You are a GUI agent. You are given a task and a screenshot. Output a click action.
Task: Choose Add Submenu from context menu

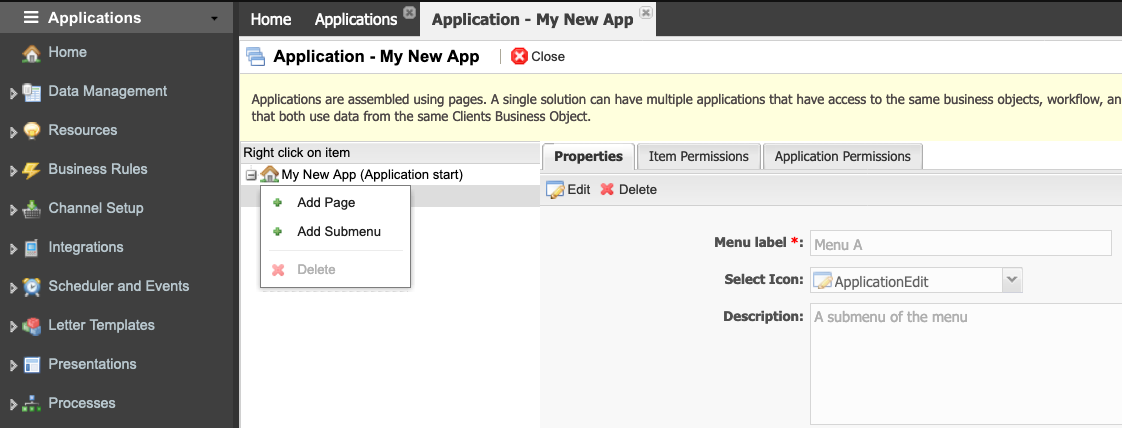[x=338, y=232]
